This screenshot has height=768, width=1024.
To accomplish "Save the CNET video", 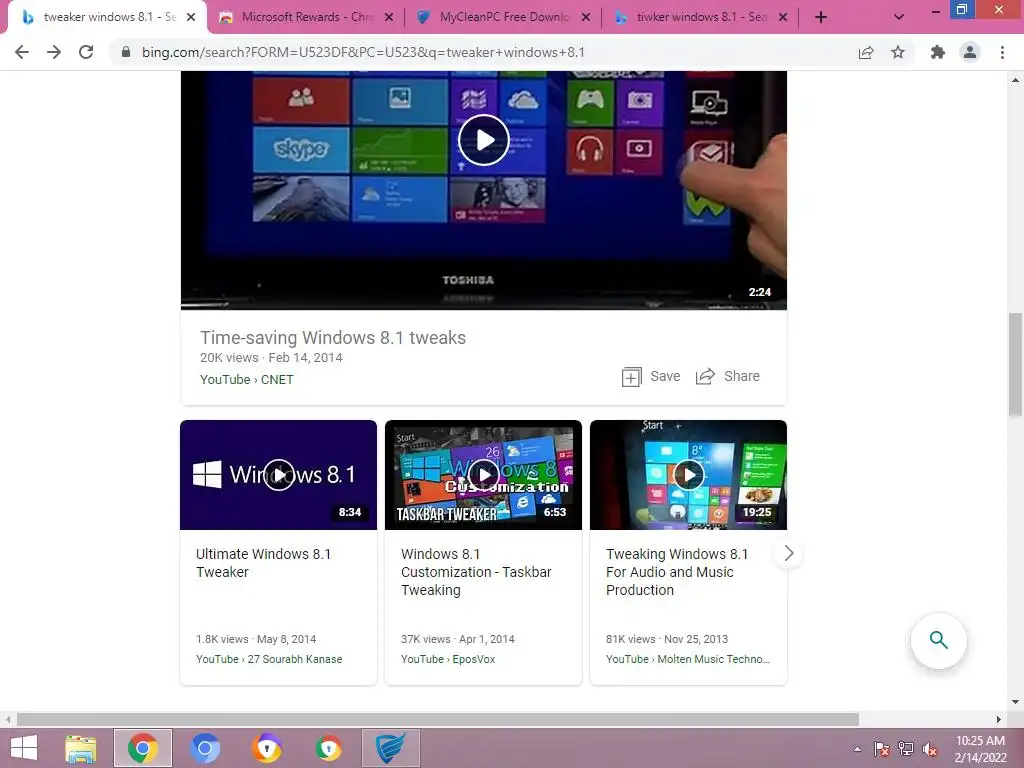I will click(651, 377).
